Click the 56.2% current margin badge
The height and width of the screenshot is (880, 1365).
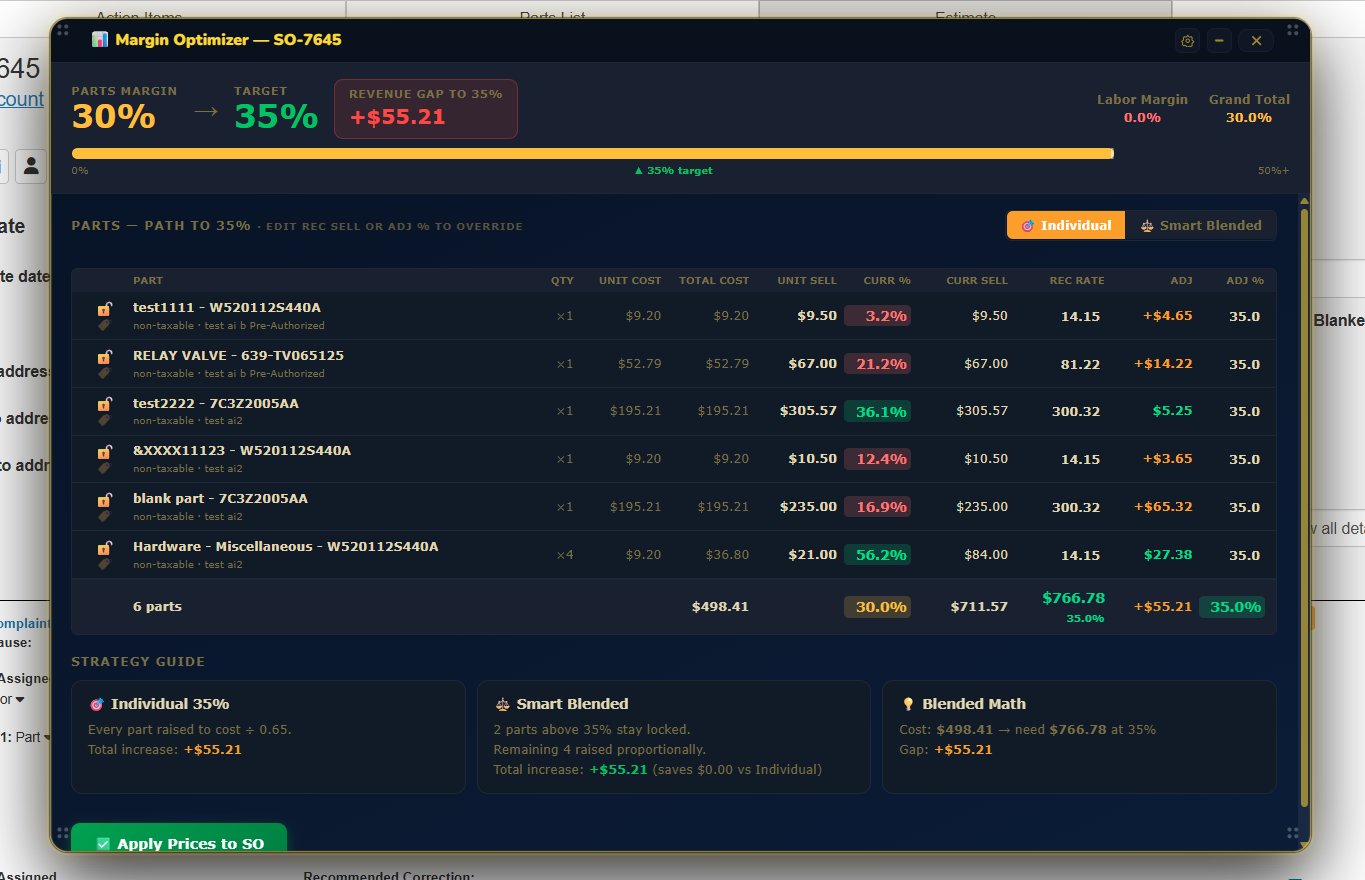click(877, 554)
